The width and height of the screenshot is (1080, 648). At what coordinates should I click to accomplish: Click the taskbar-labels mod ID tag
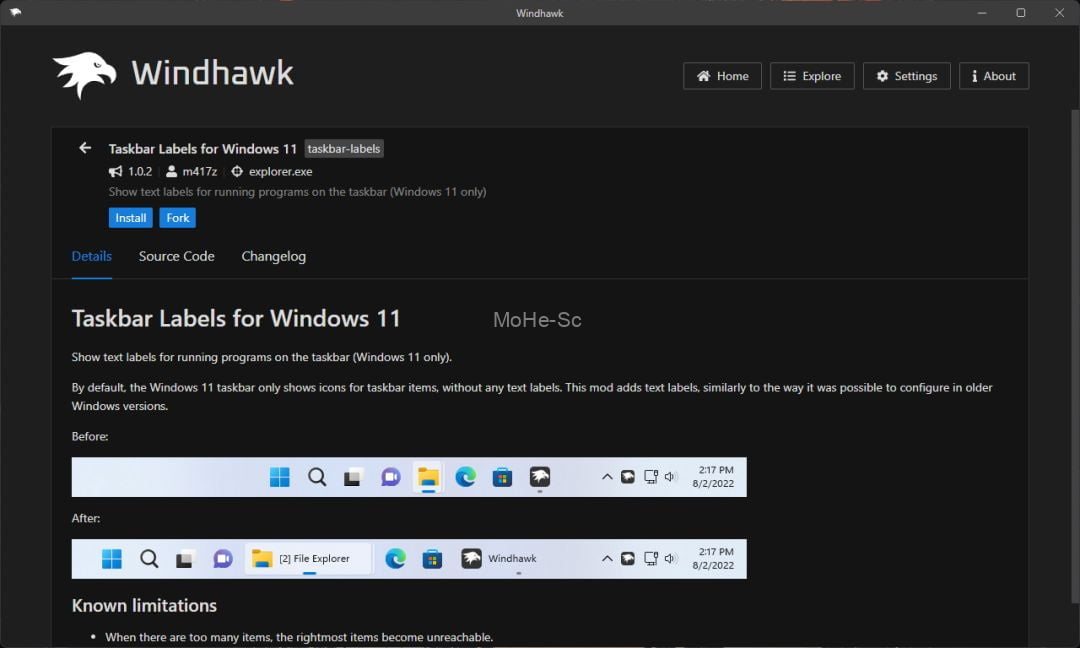pyautogui.click(x=344, y=149)
